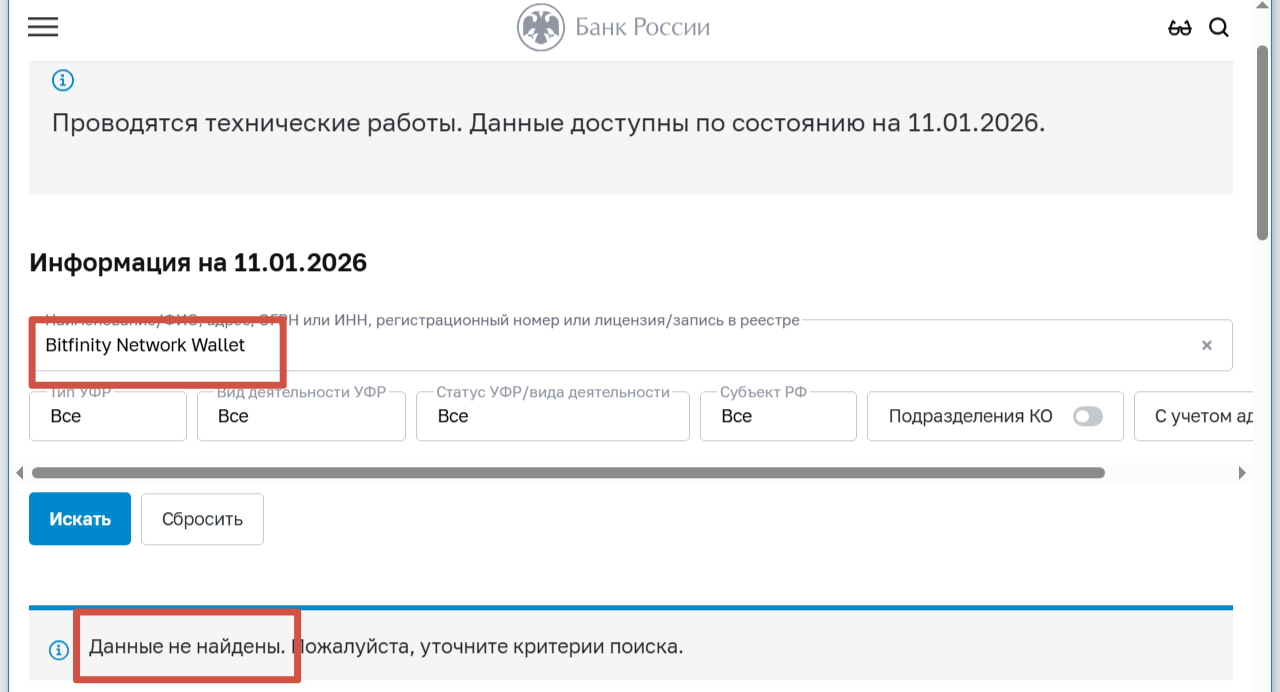Clear the search field with the x icon
Viewport: 1280px width, 692px height.
[x=1207, y=345]
